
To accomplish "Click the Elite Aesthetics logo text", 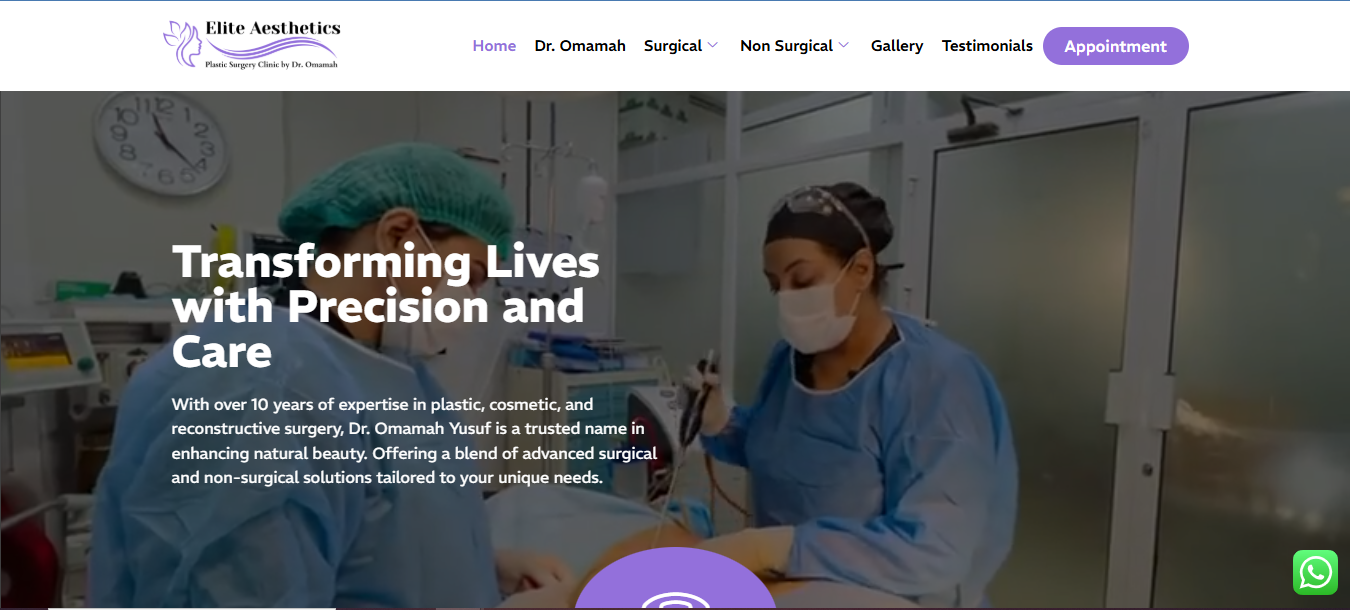I will click(x=272, y=29).
